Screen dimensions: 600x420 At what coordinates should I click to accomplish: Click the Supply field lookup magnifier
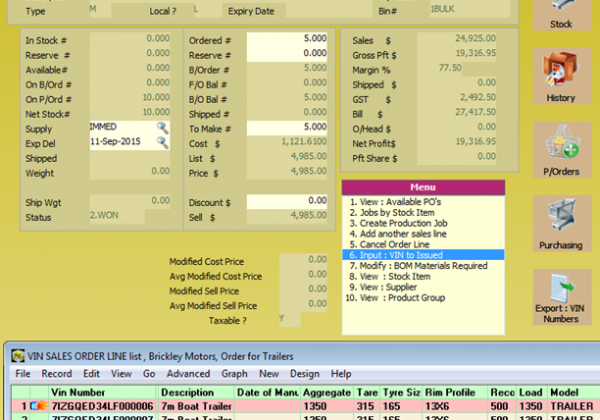[x=162, y=127]
